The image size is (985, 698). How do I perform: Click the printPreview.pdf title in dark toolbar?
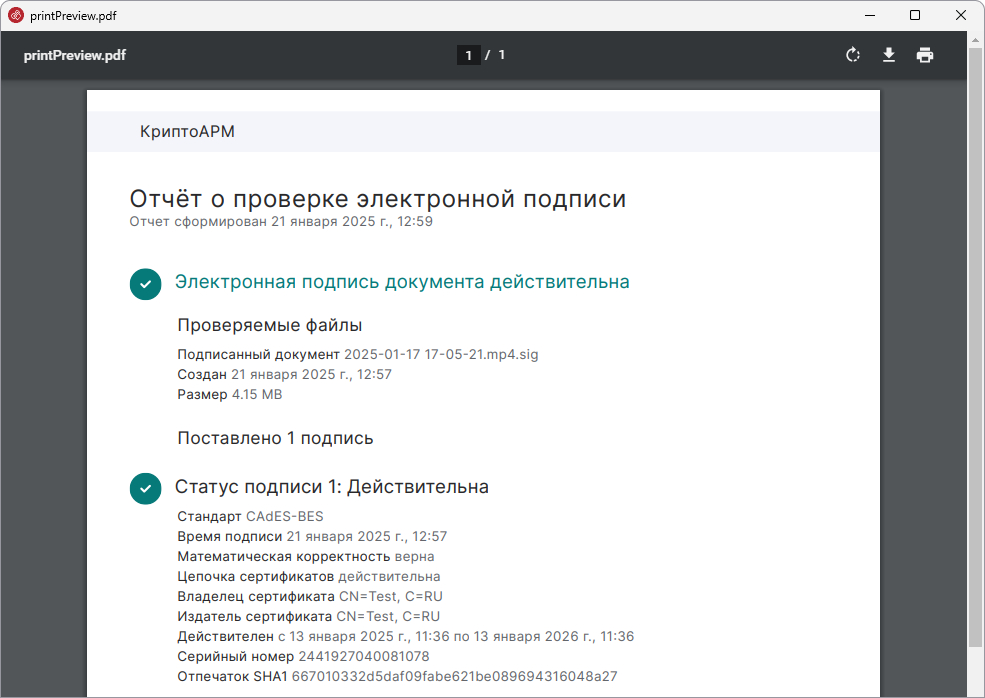[75, 55]
